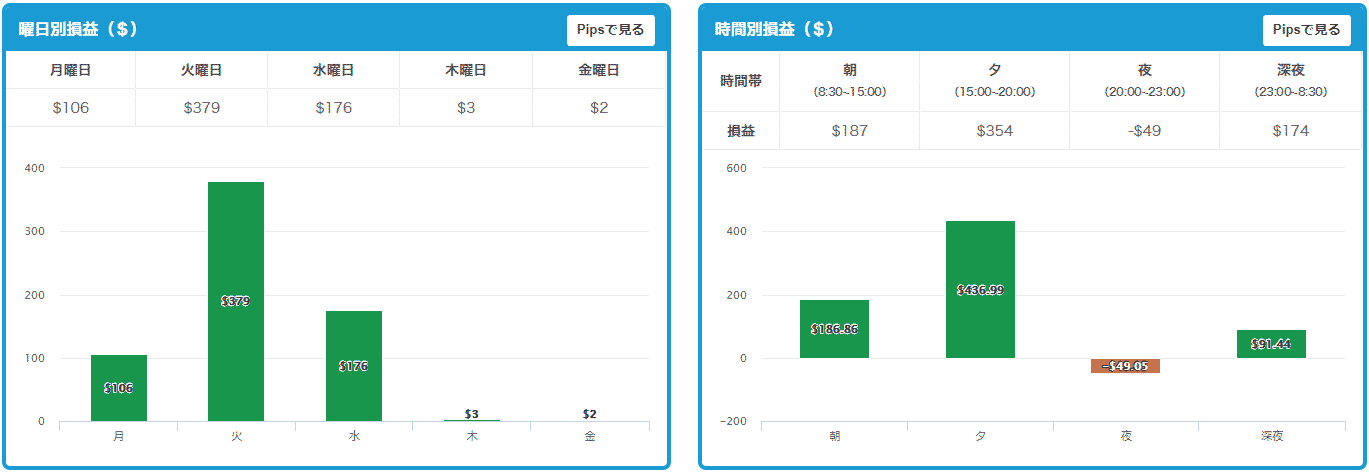Click the tall green Tuesday bar labeled $379

pos(236,301)
